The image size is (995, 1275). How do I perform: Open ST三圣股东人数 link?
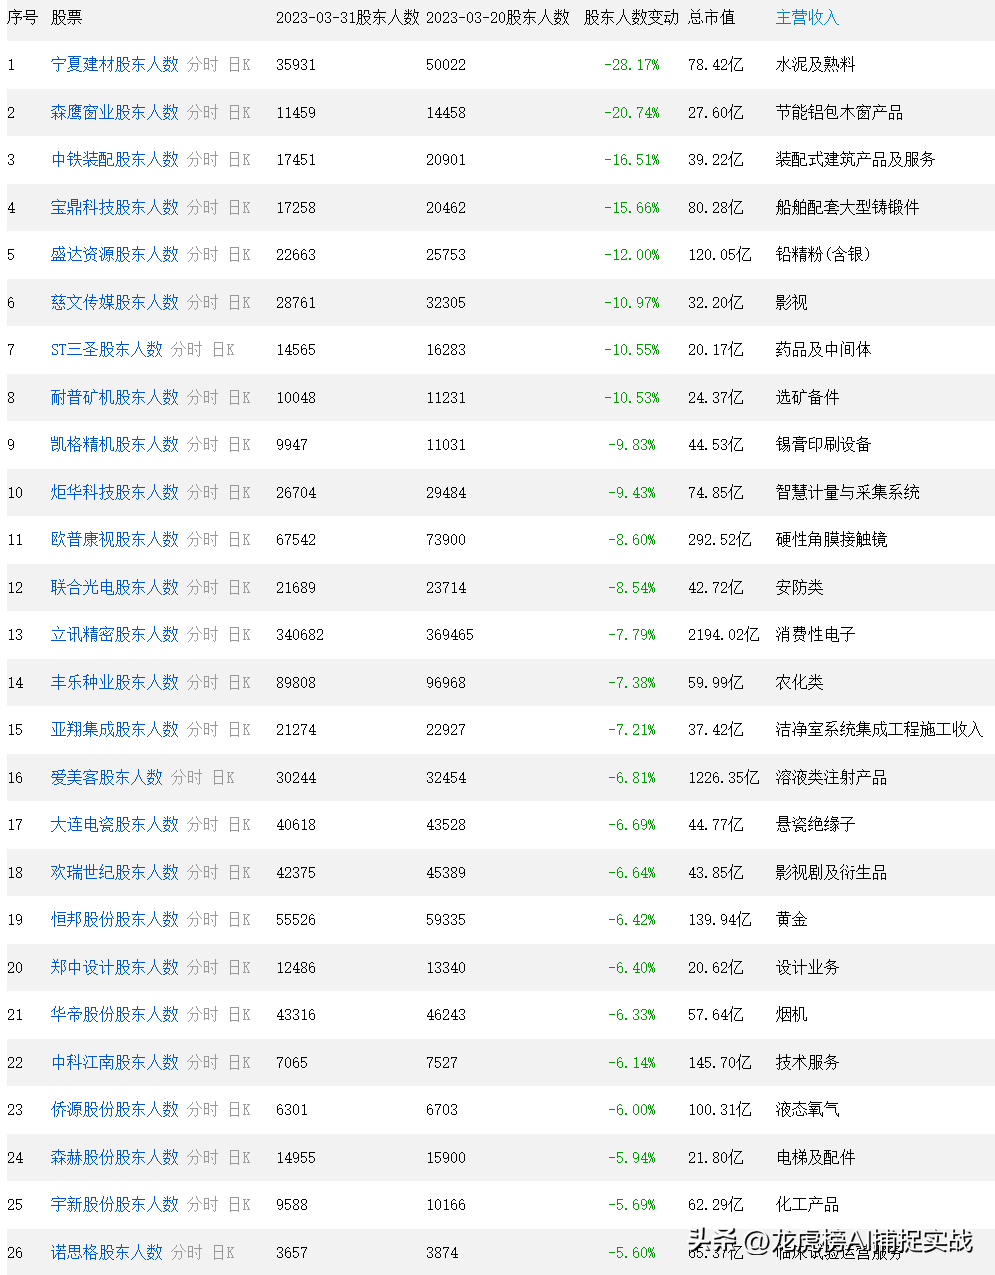click(x=107, y=349)
